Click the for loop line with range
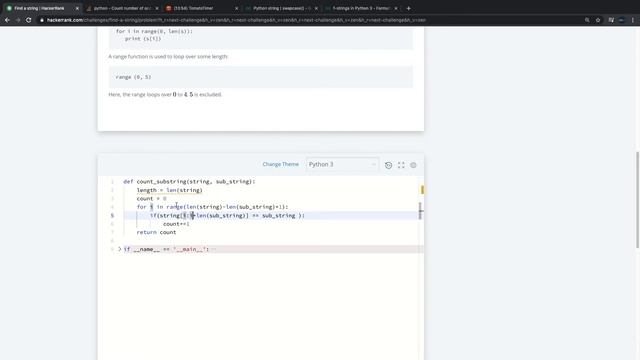 tap(212, 207)
